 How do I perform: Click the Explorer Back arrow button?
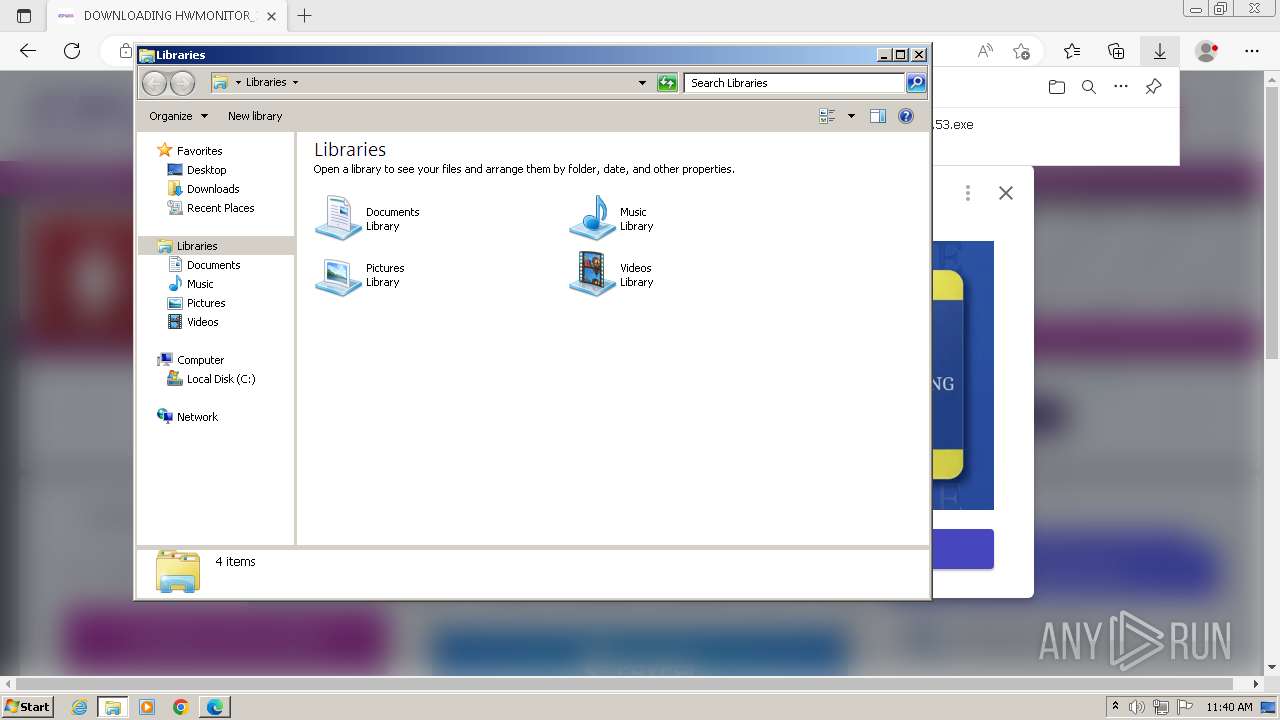154,83
